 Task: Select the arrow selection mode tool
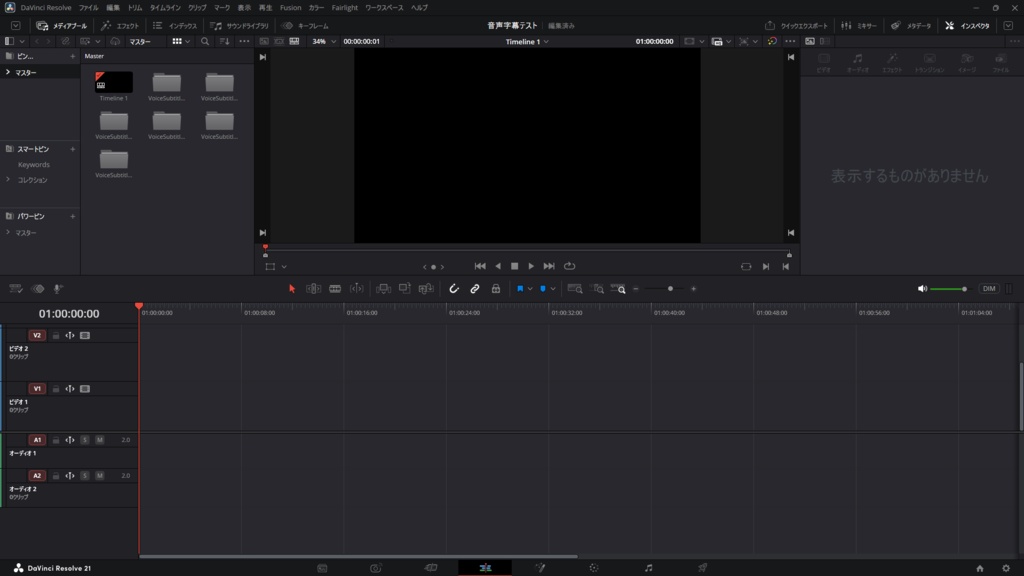click(292, 289)
